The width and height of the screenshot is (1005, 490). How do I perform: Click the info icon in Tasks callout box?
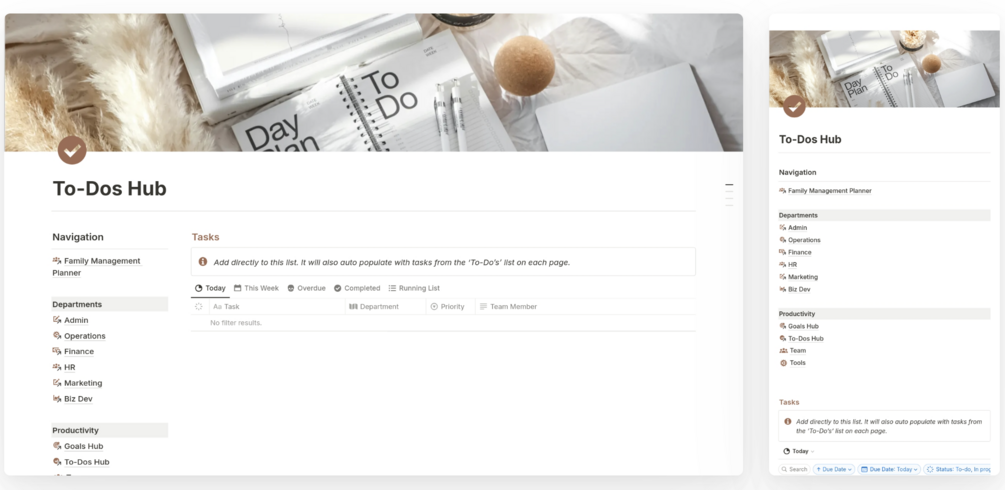(x=203, y=262)
